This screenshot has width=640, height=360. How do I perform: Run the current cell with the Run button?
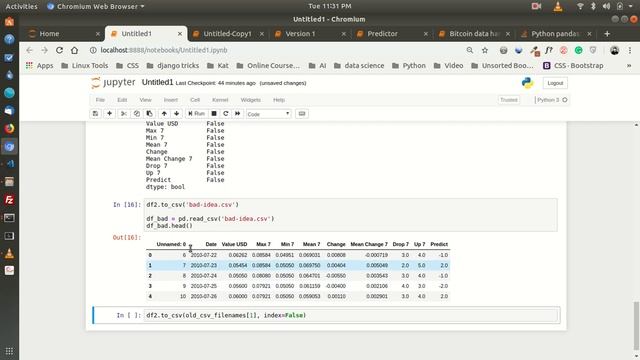(196, 114)
